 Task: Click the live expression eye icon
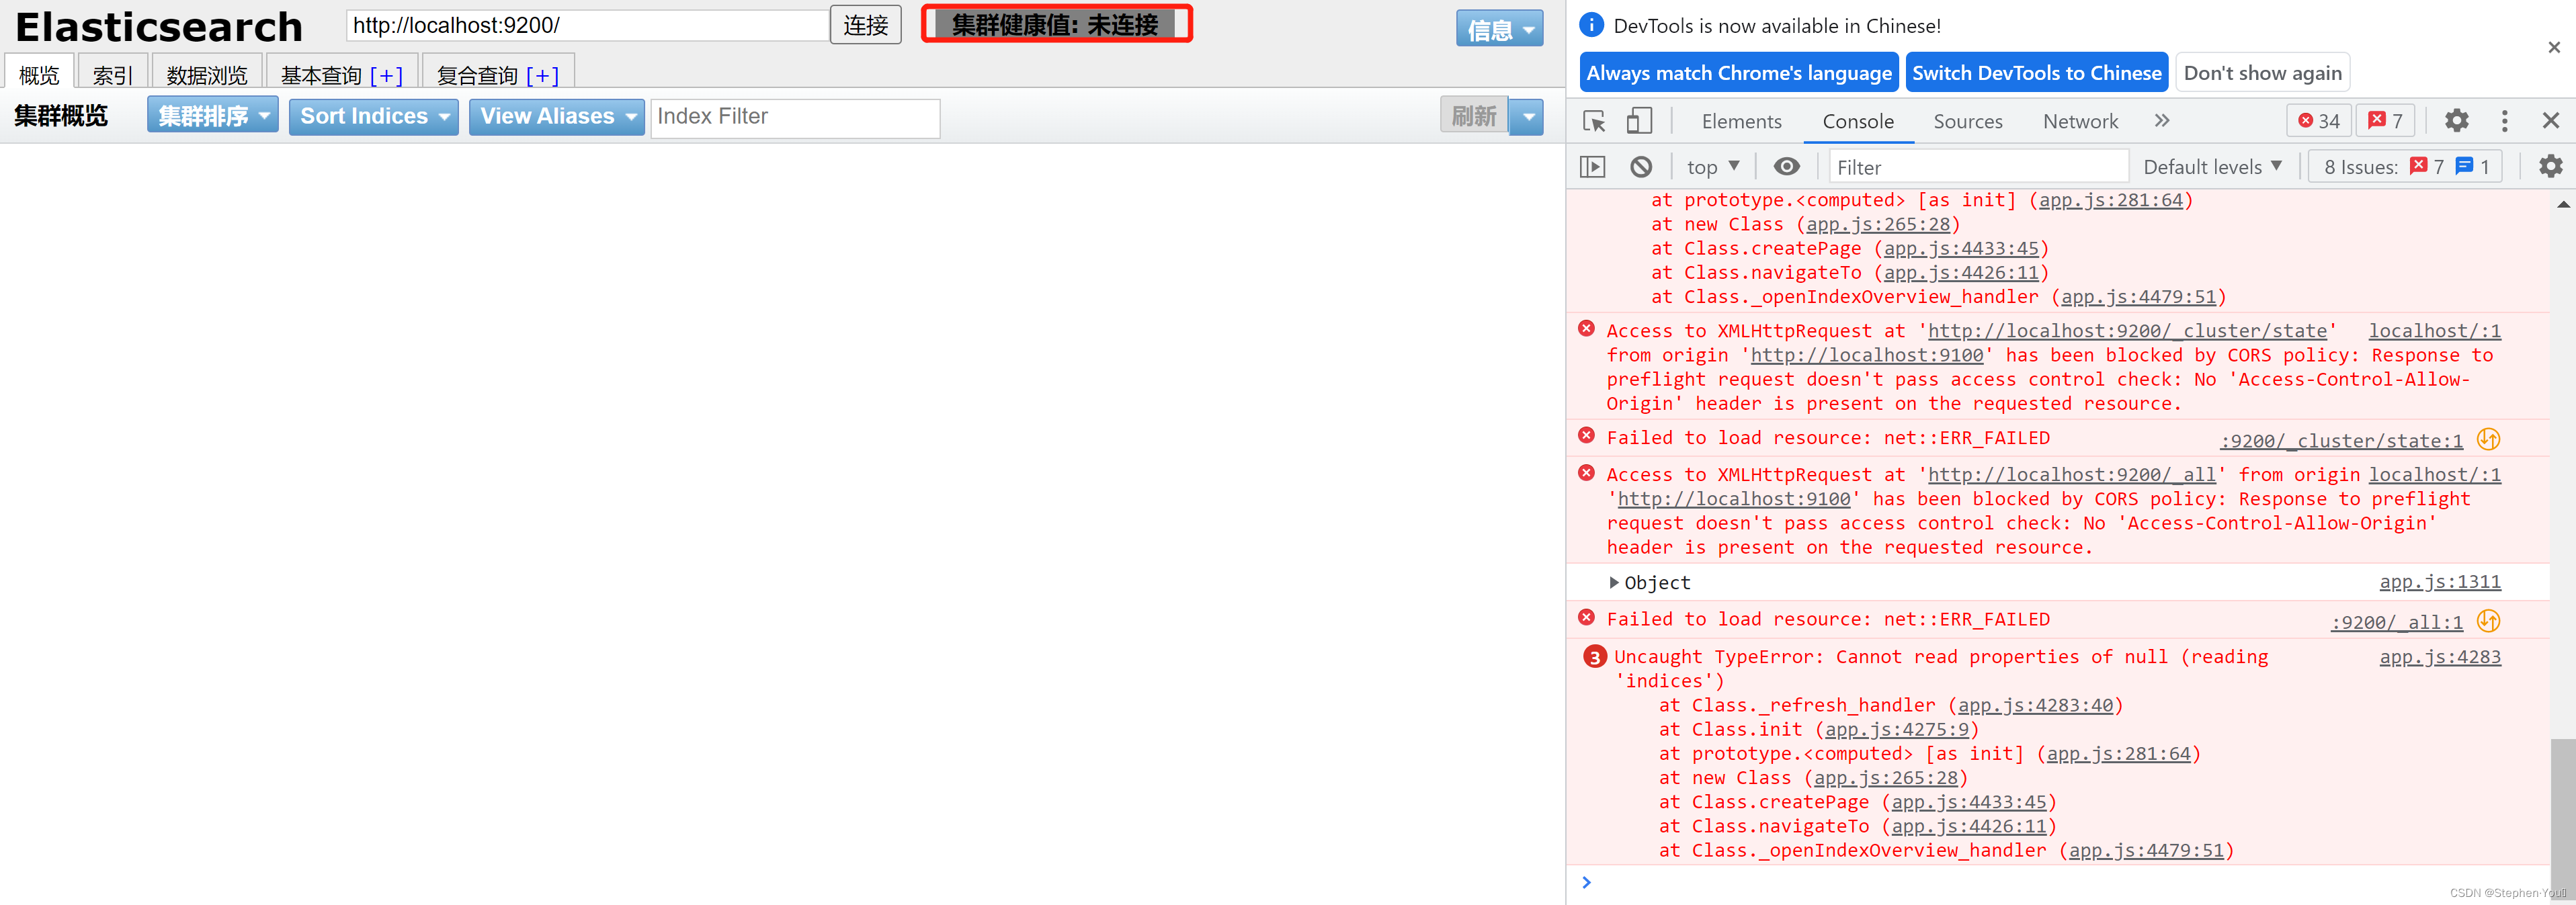1786,167
